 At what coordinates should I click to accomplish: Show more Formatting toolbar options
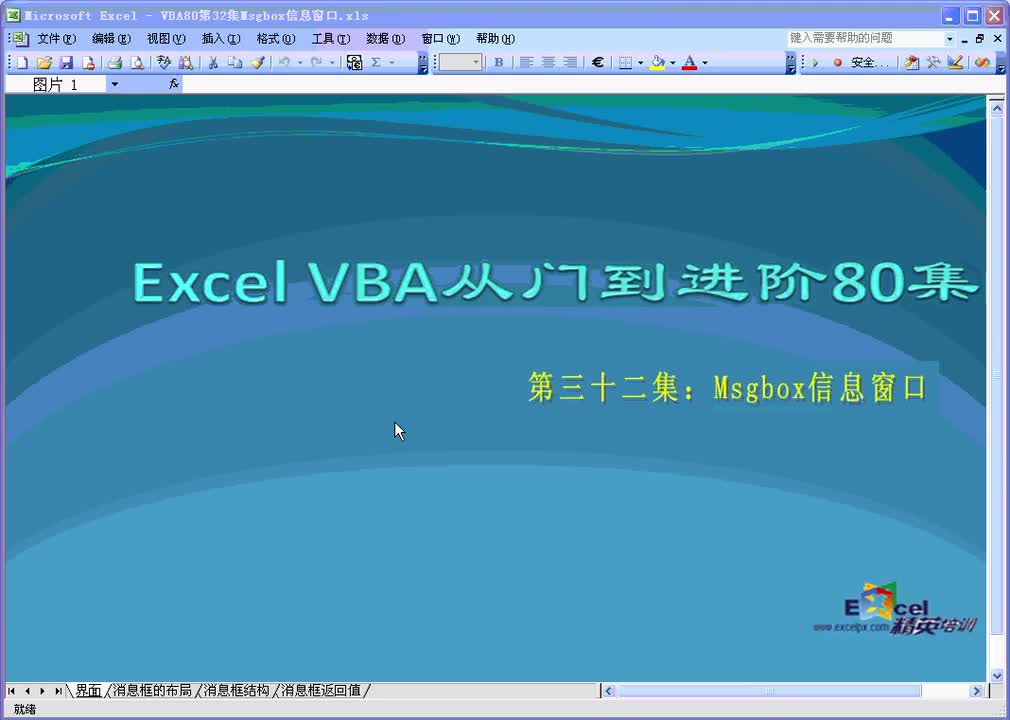[x=791, y=63]
